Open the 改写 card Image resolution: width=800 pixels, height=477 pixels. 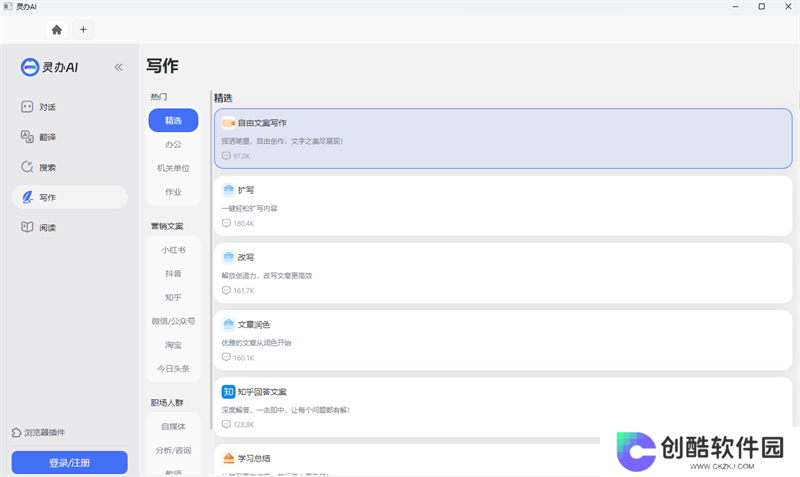click(x=503, y=273)
